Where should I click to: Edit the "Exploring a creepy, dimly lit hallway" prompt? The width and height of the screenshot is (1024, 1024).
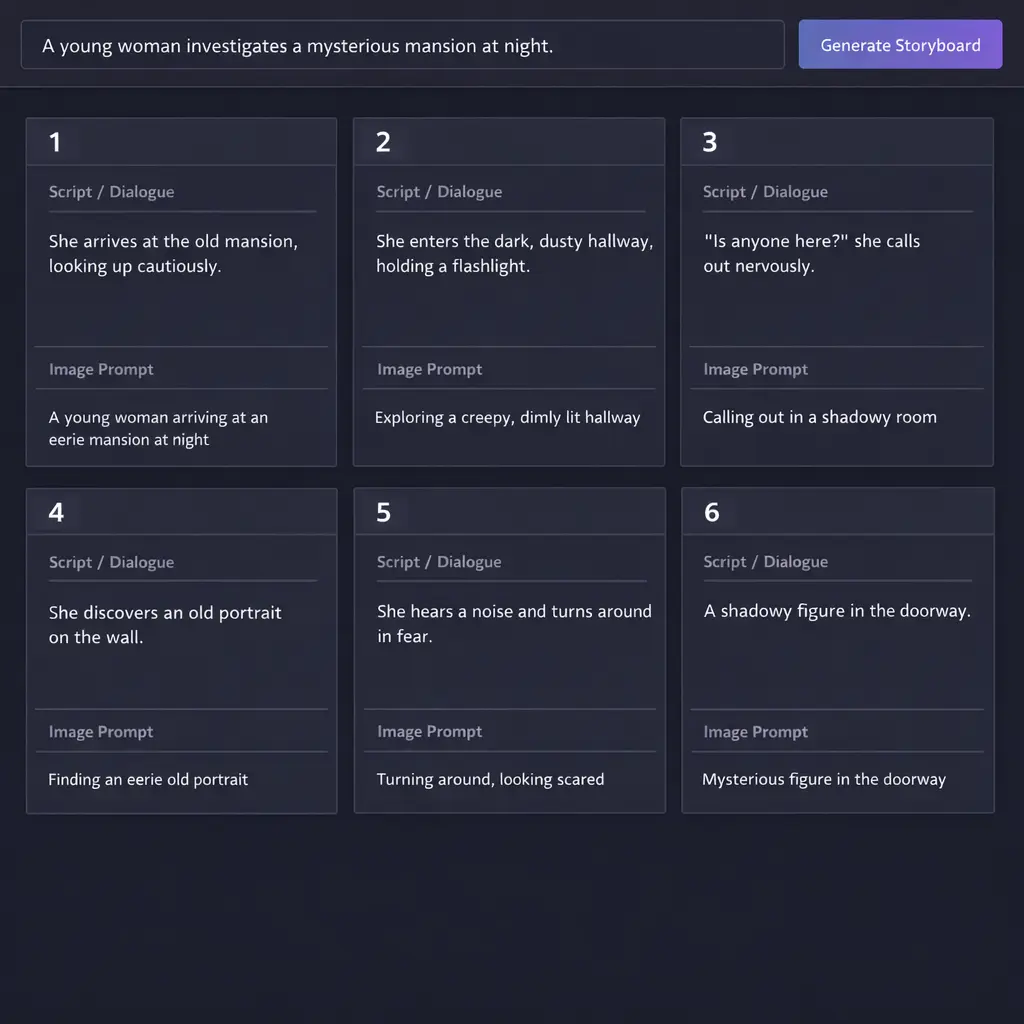pos(507,418)
